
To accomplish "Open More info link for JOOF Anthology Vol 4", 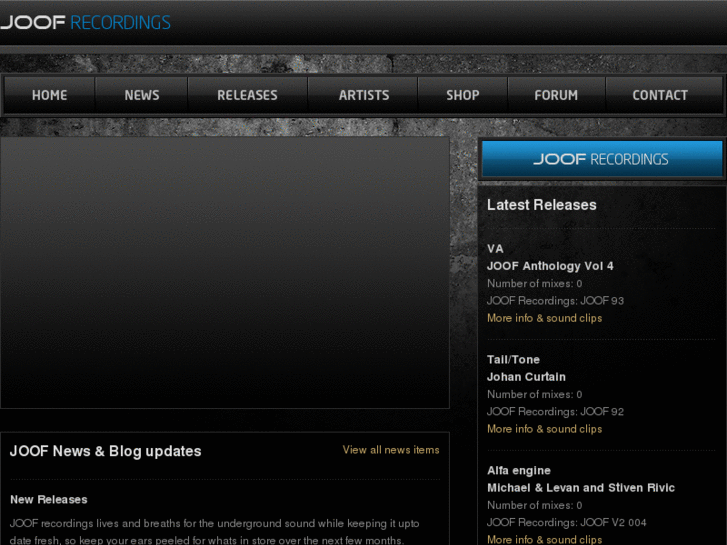I will 544,318.
